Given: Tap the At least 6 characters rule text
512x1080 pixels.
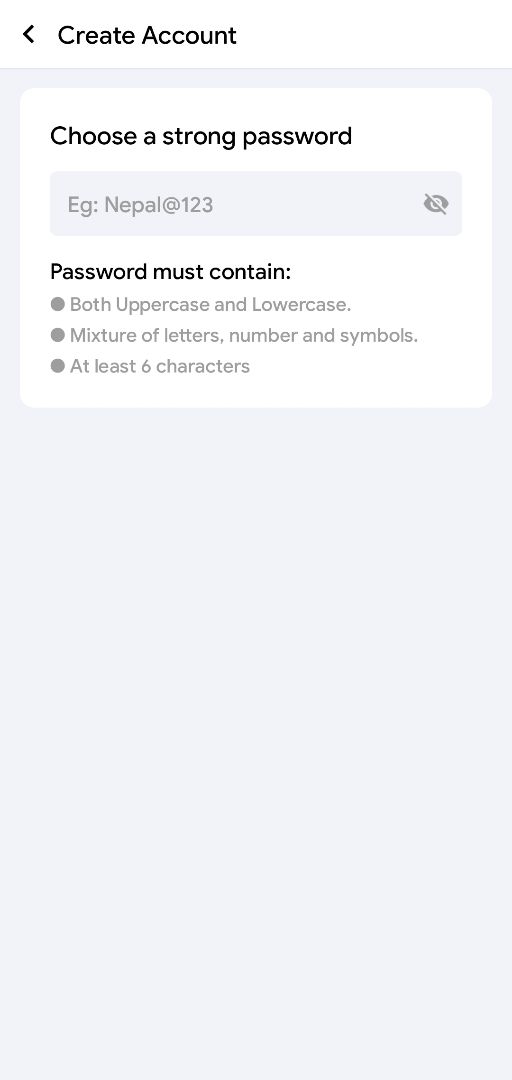Looking at the screenshot, I should [160, 366].
